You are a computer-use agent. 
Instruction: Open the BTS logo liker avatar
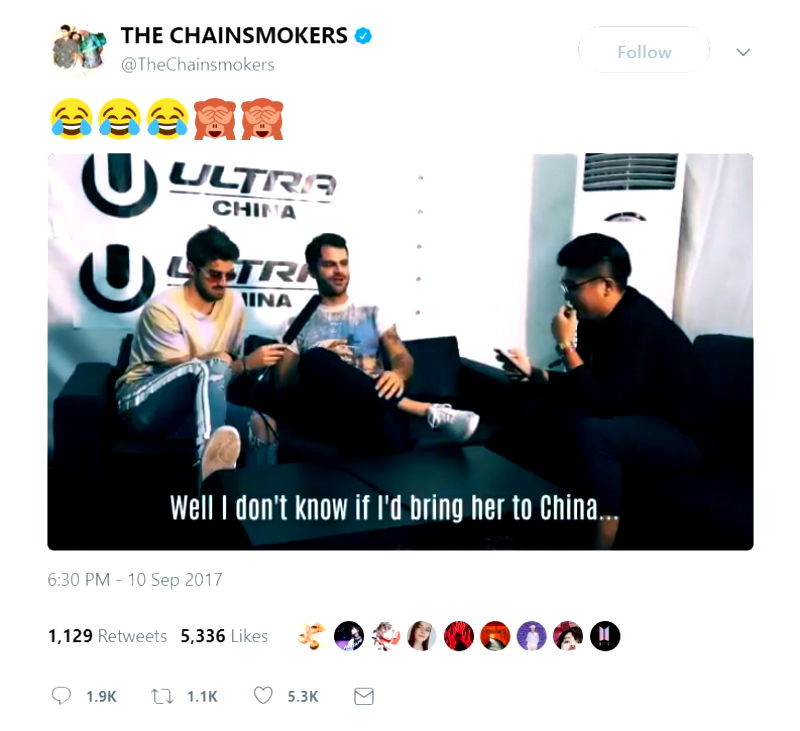click(x=605, y=636)
